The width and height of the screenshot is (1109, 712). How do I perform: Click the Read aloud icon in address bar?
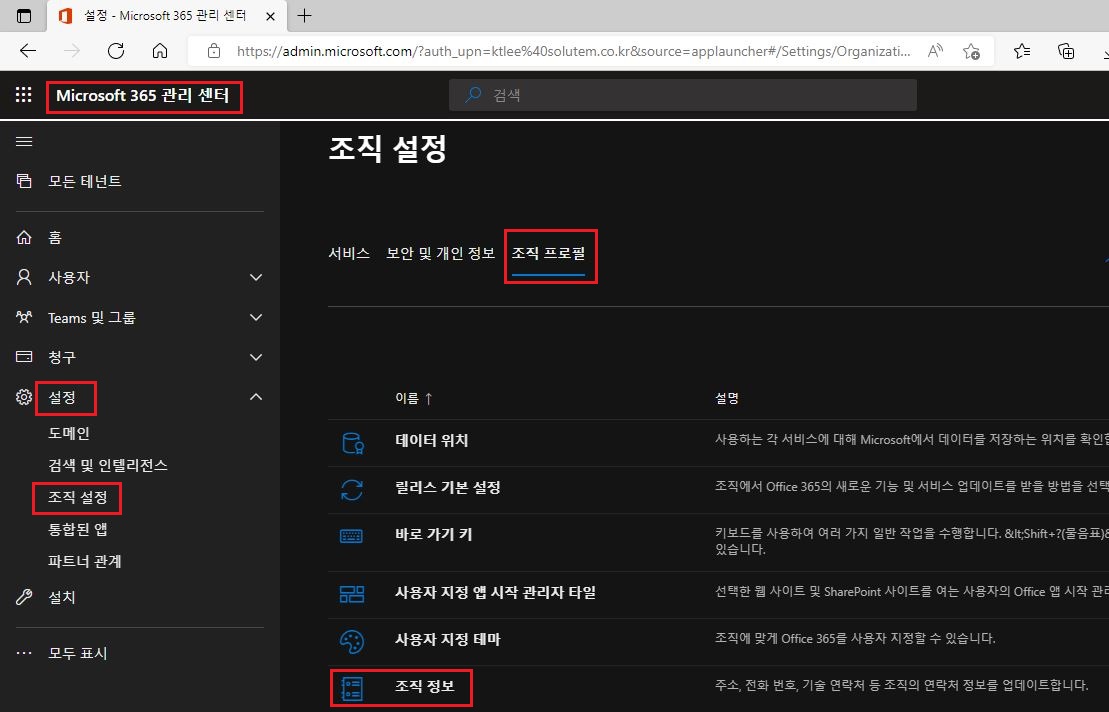(x=935, y=51)
